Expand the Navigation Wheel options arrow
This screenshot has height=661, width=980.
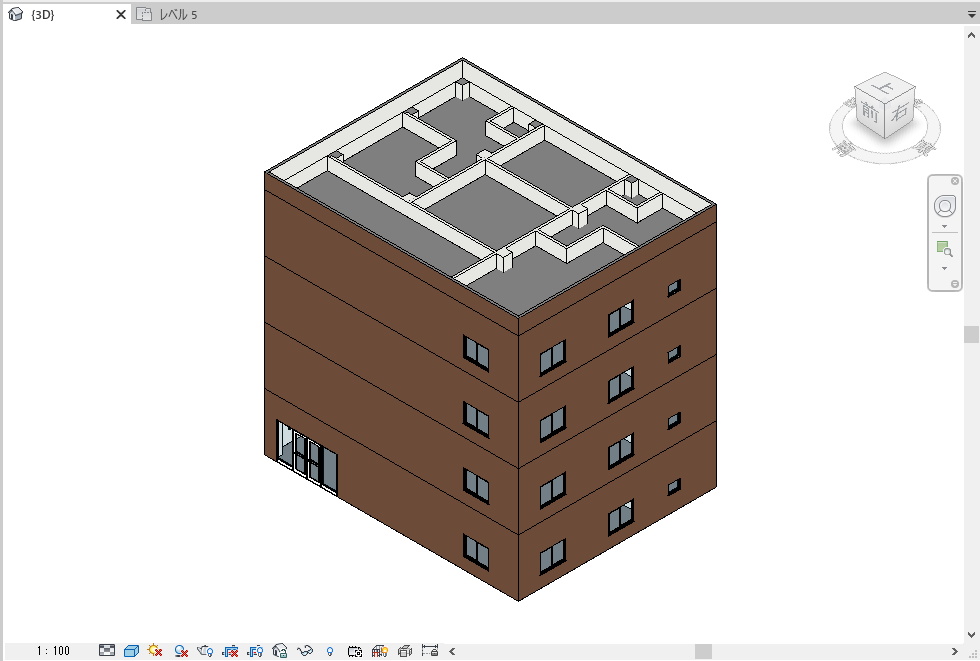tap(944, 227)
